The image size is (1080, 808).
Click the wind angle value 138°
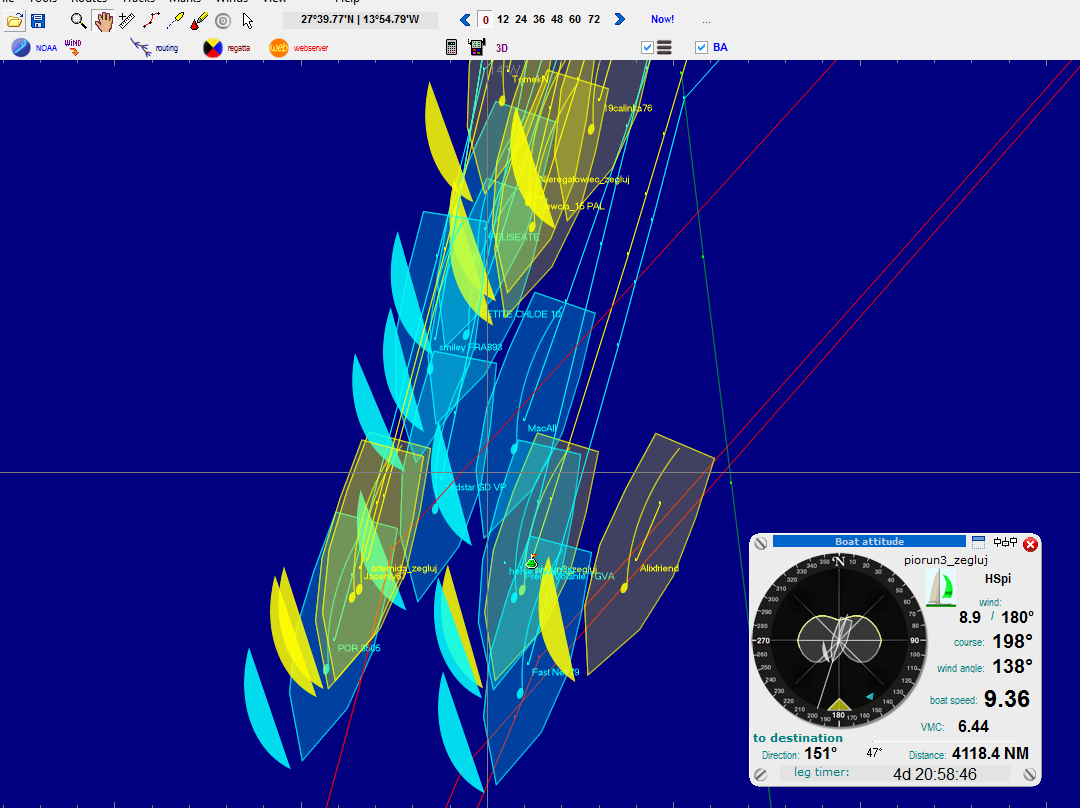point(1012,667)
